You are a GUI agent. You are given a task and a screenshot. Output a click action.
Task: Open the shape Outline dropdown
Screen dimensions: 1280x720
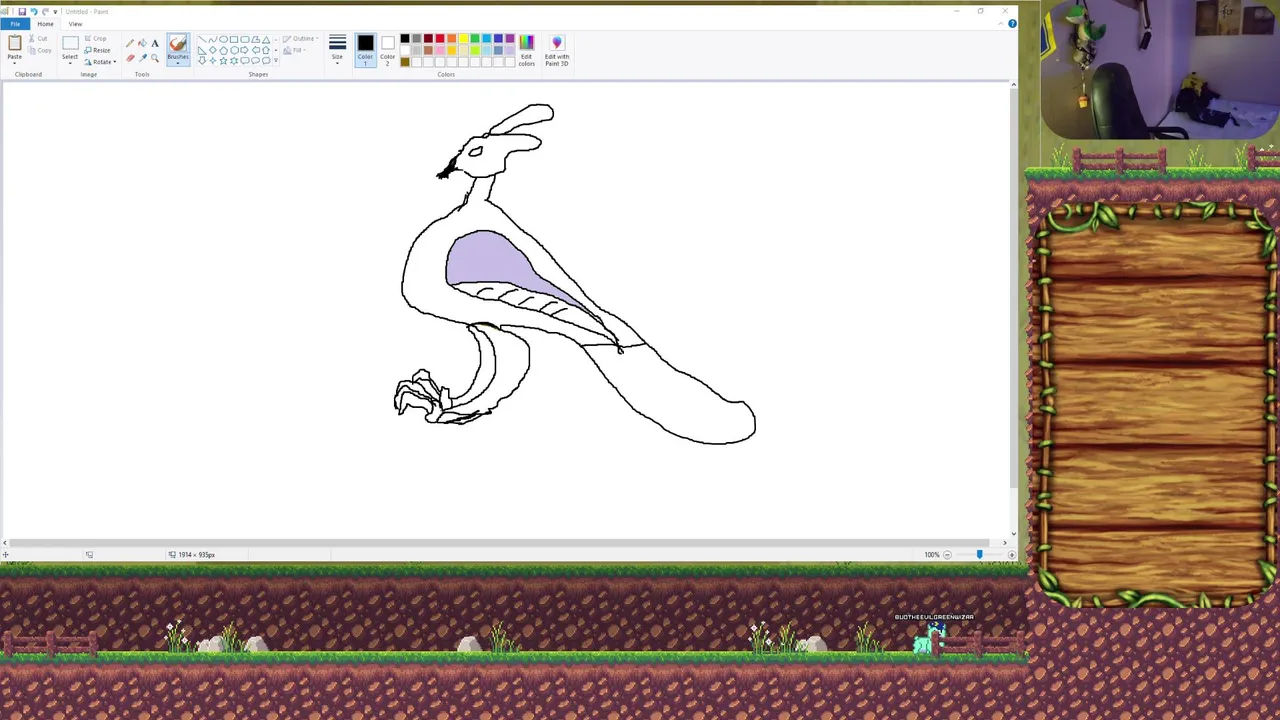[x=300, y=38]
